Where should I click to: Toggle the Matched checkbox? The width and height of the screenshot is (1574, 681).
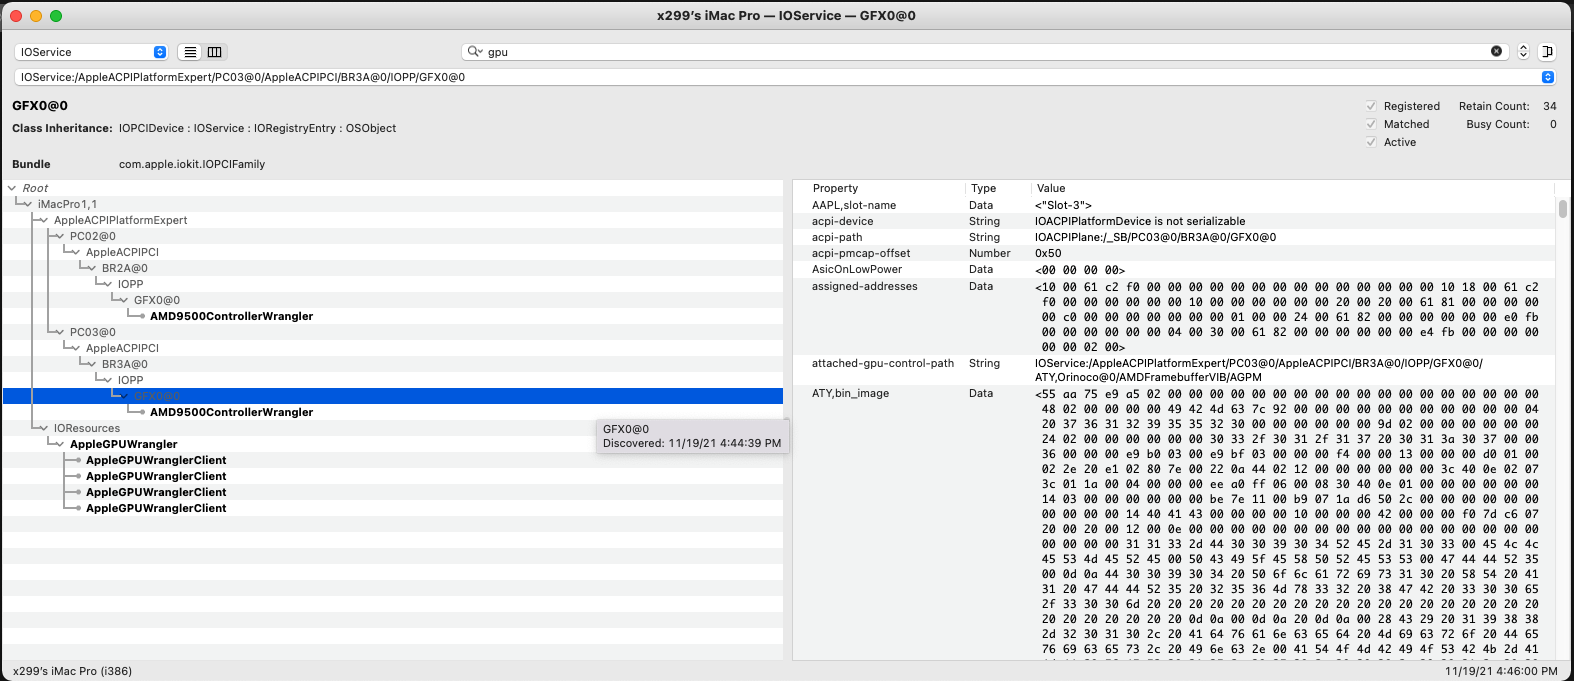1371,124
